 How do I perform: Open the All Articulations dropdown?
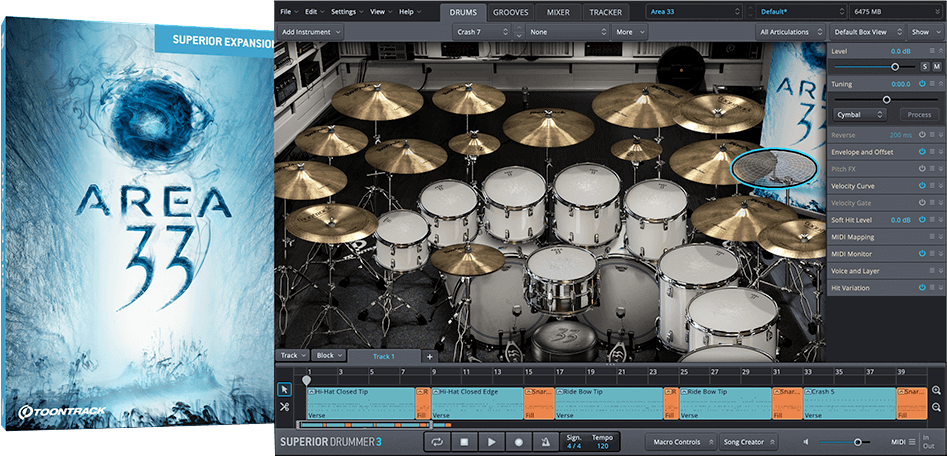point(791,32)
